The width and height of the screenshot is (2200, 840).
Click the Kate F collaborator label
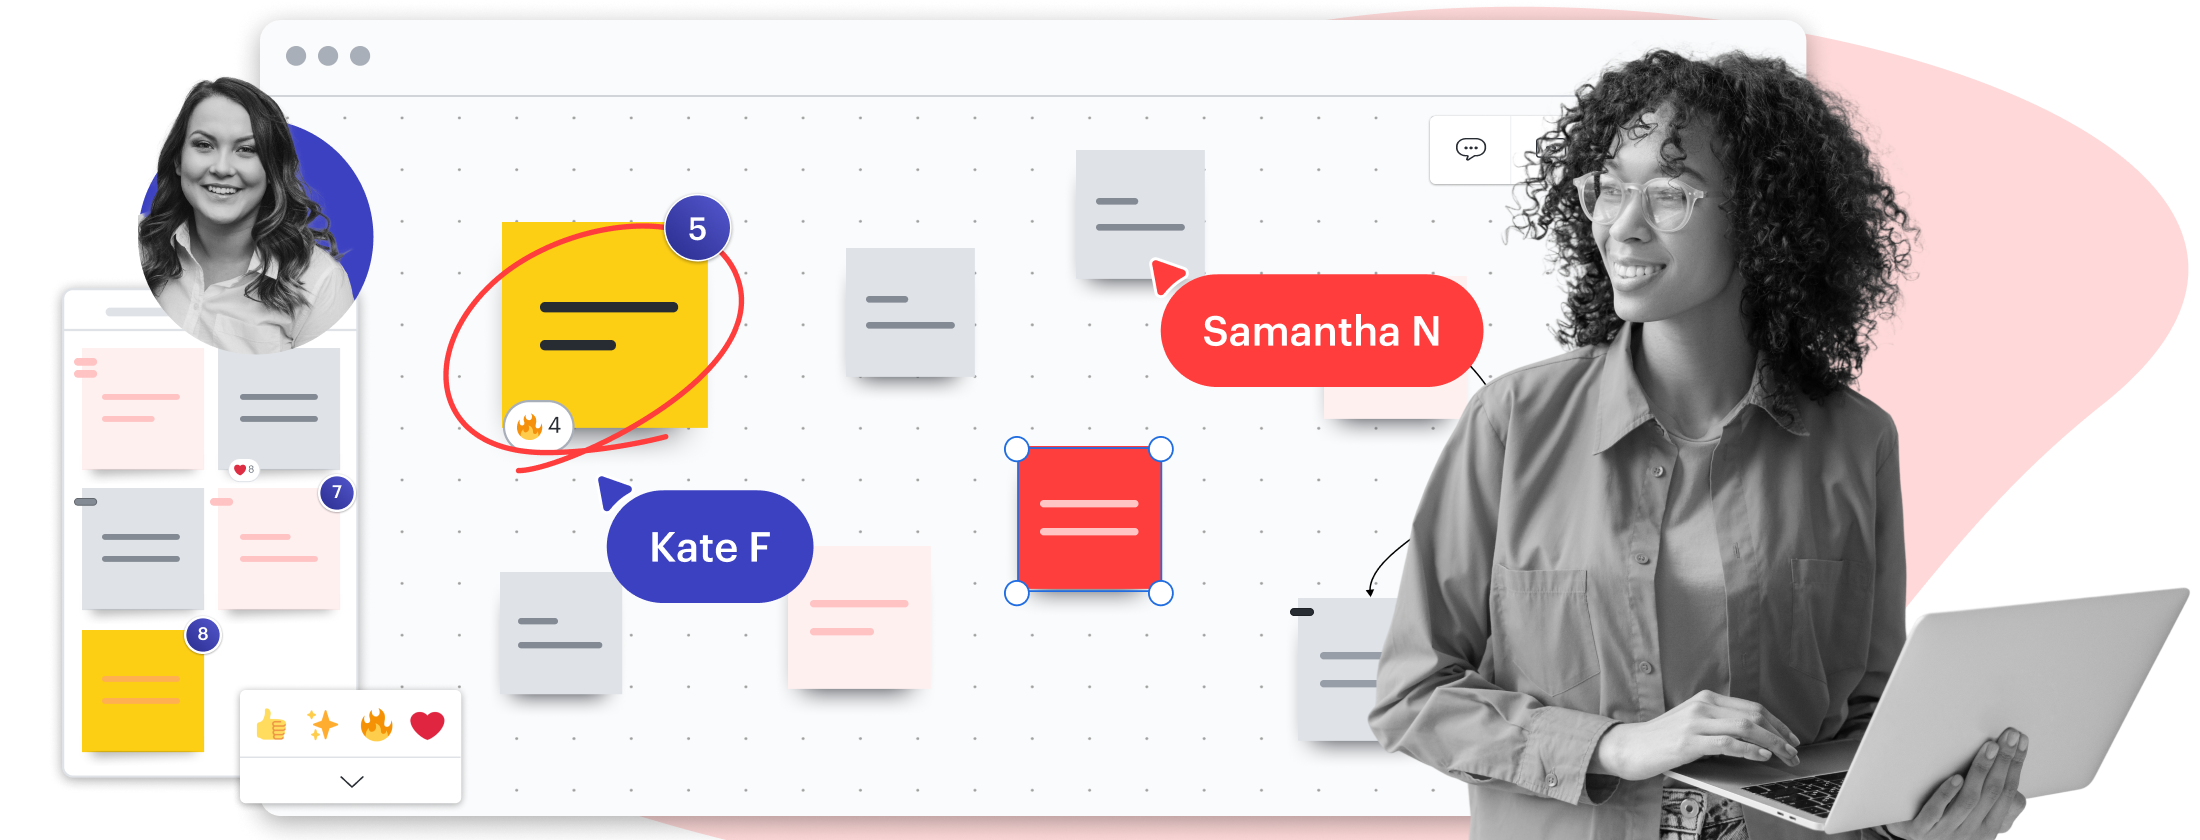(x=710, y=547)
